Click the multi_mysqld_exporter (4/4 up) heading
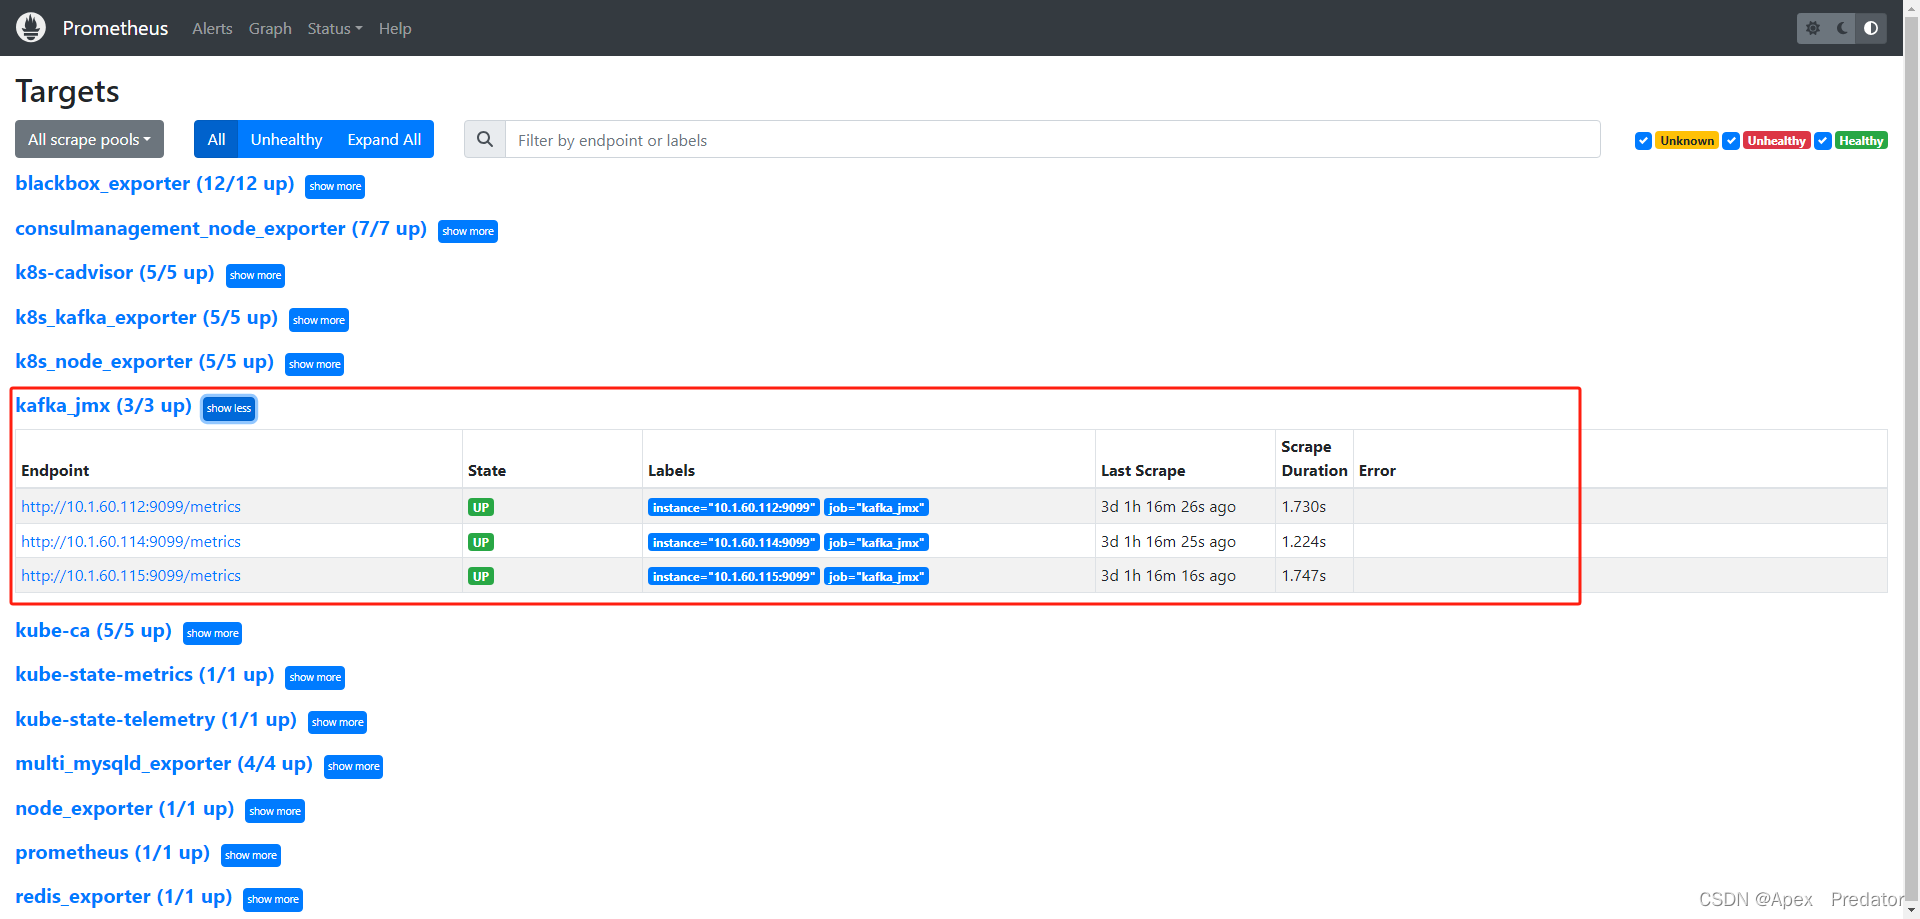The width and height of the screenshot is (1920, 919). click(x=164, y=763)
